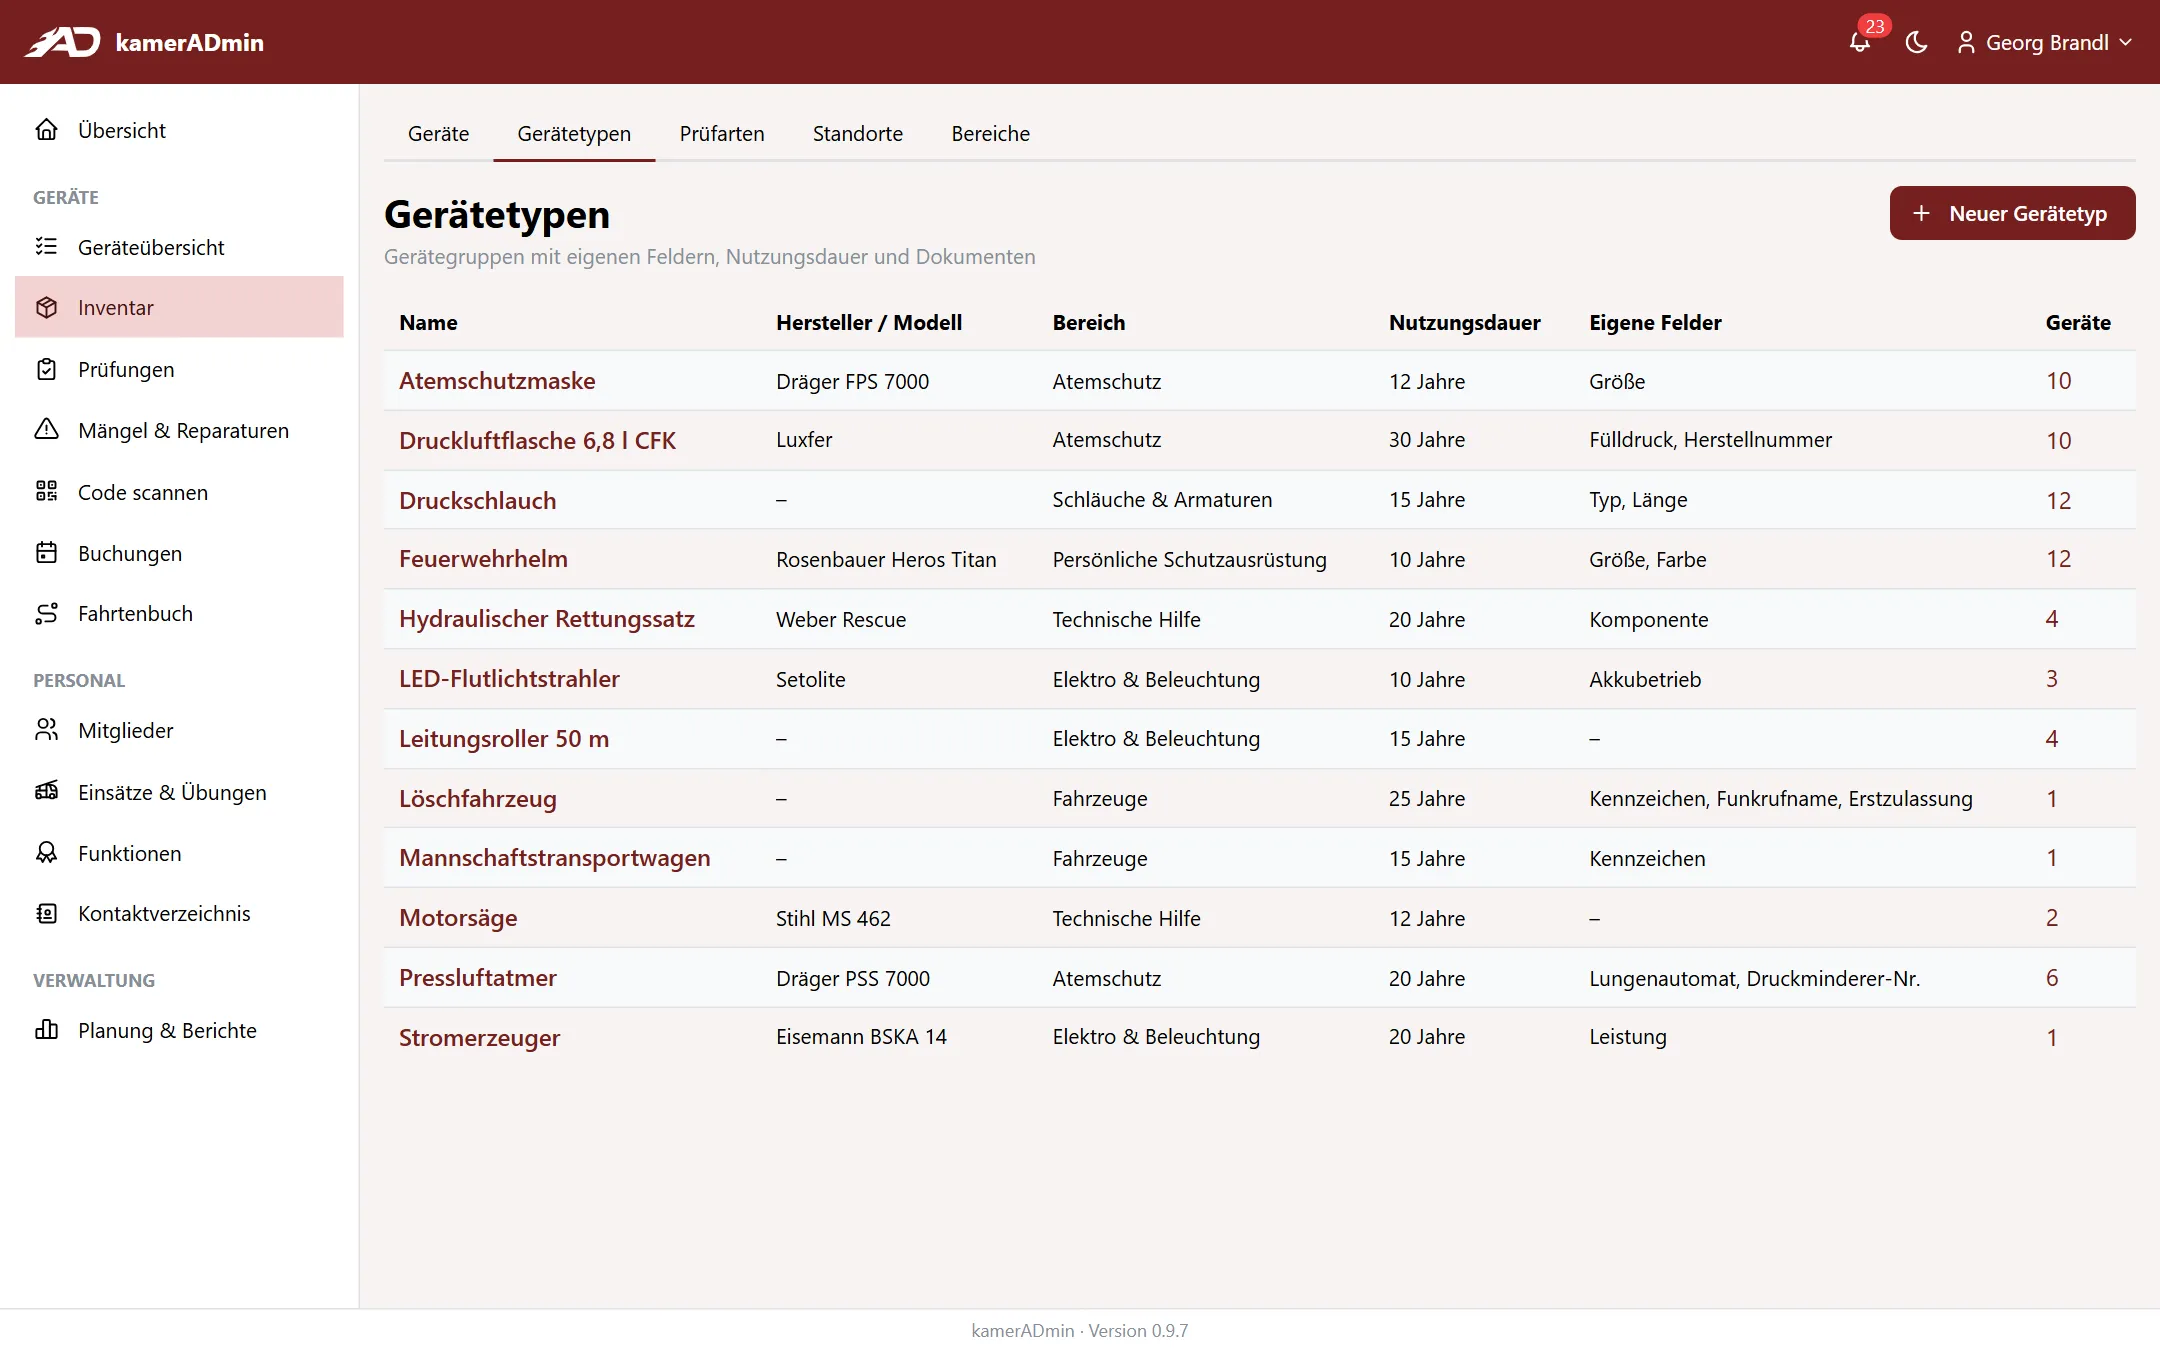This screenshot has height=1350, width=2160.
Task: Click the box icon beside Inventar
Action: click(x=46, y=307)
